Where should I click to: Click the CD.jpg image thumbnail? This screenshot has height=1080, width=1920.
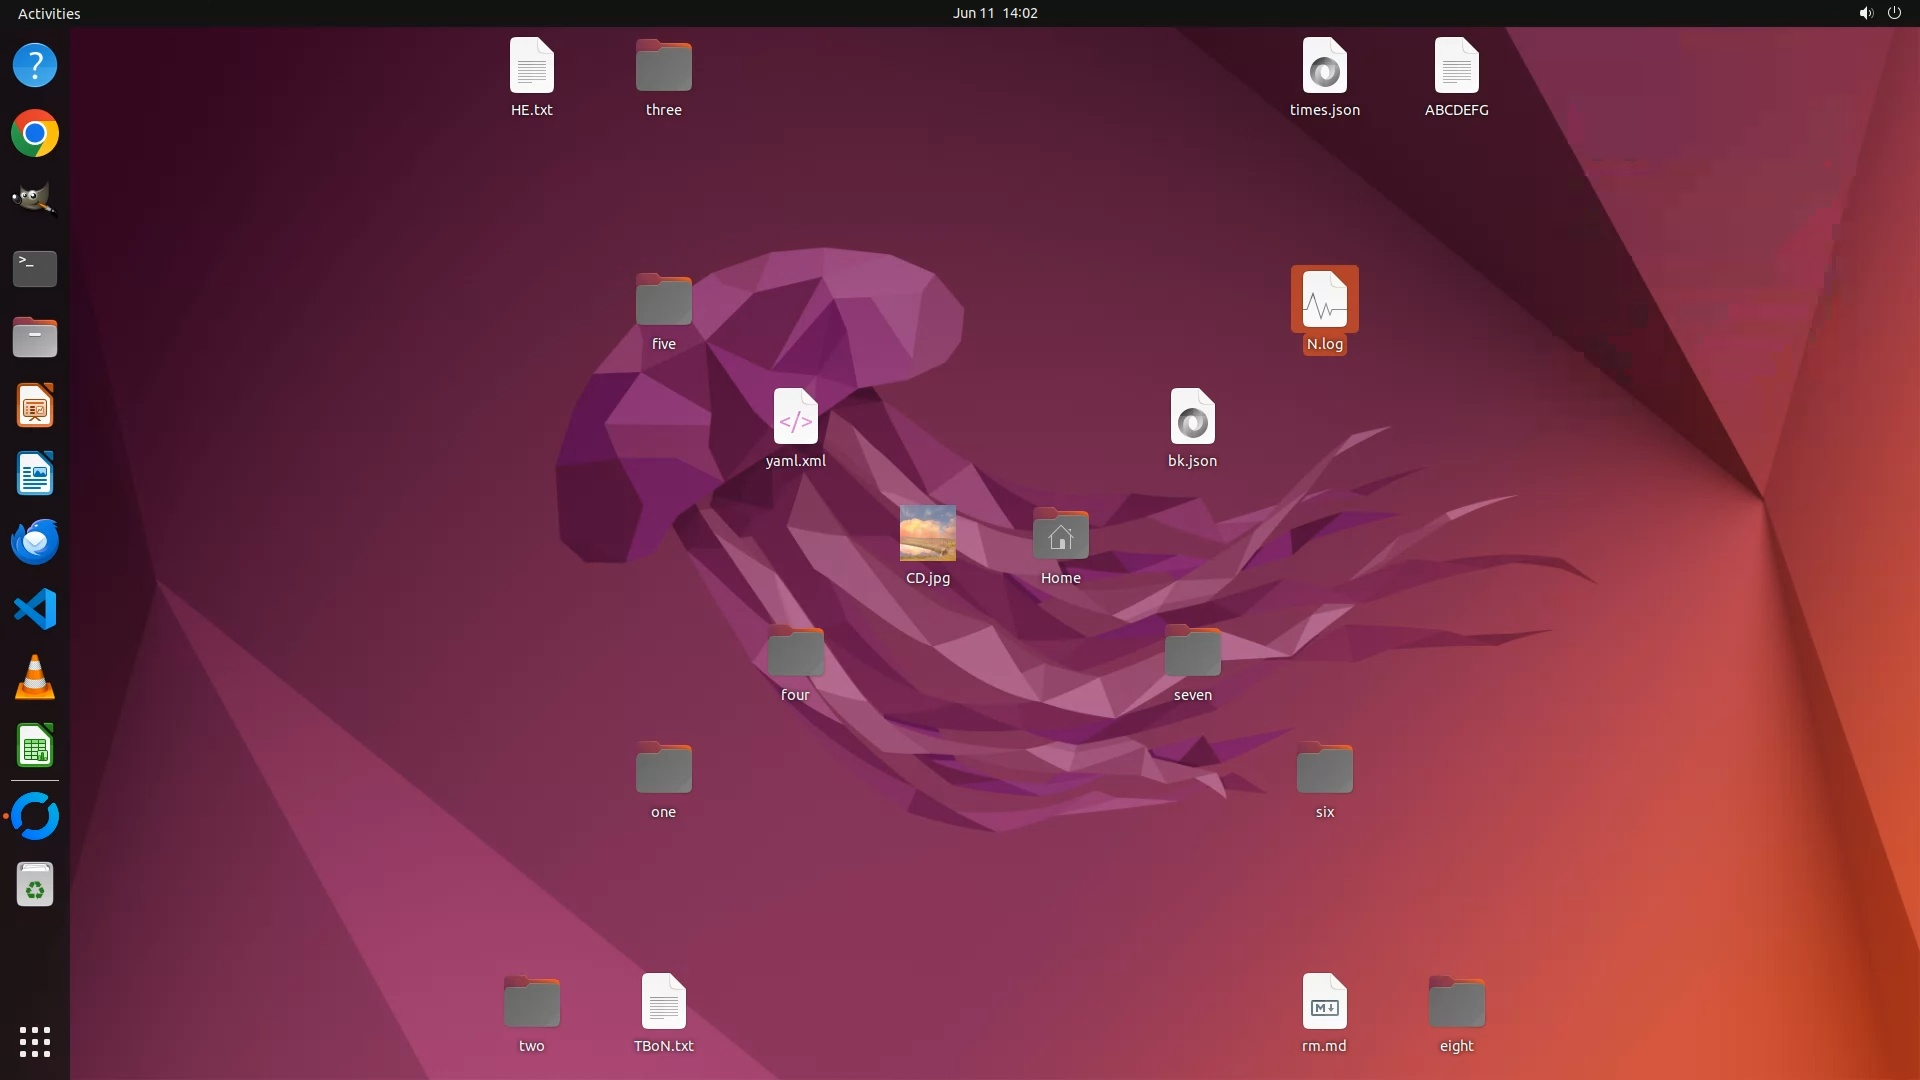pos(927,533)
